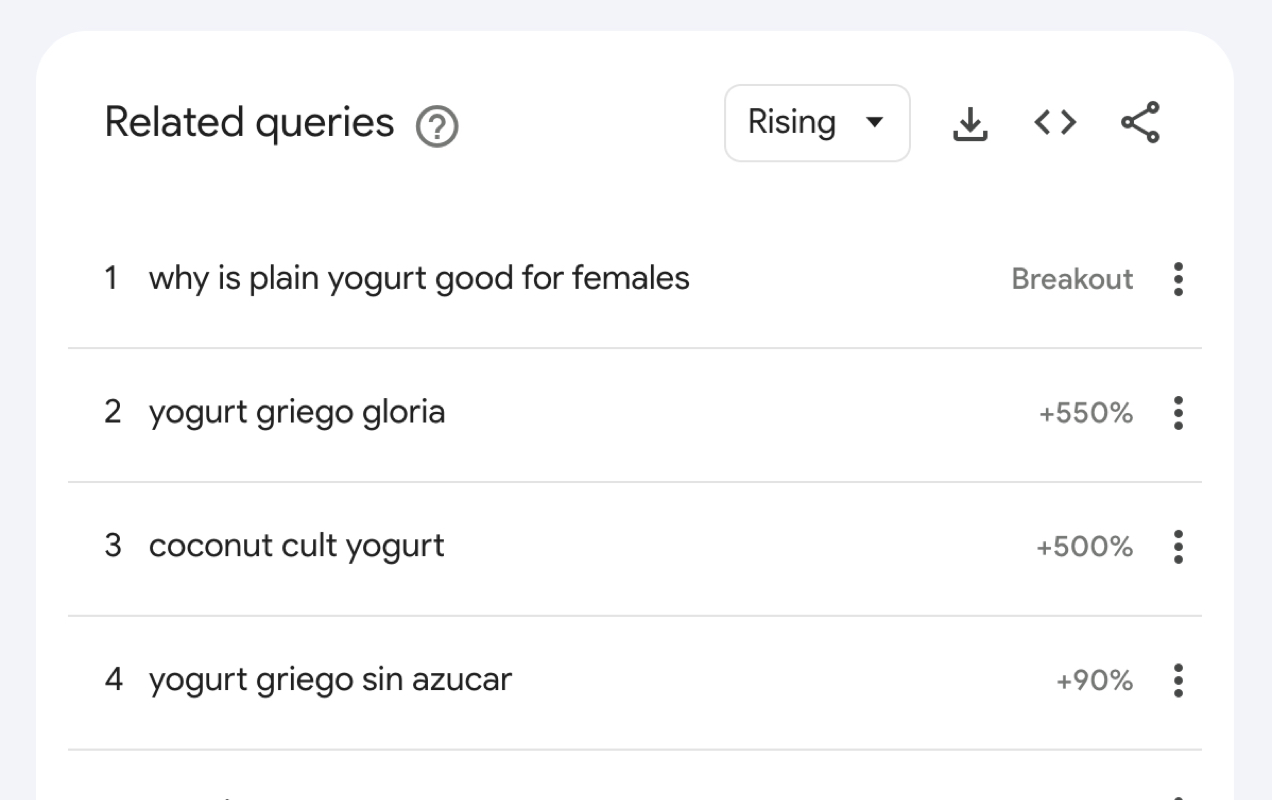The width and height of the screenshot is (1272, 800).
Task: Open more options for yogurt griego sin azucar
Action: coord(1178,681)
